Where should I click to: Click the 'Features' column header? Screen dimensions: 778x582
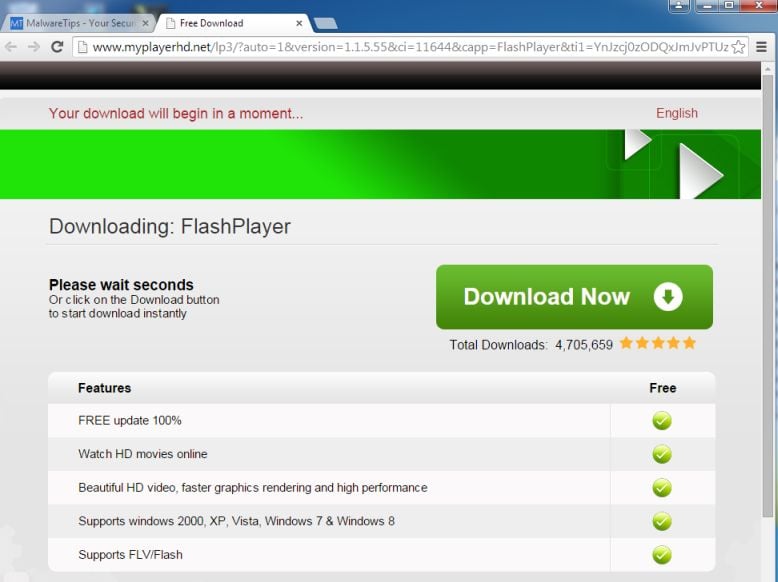click(105, 388)
